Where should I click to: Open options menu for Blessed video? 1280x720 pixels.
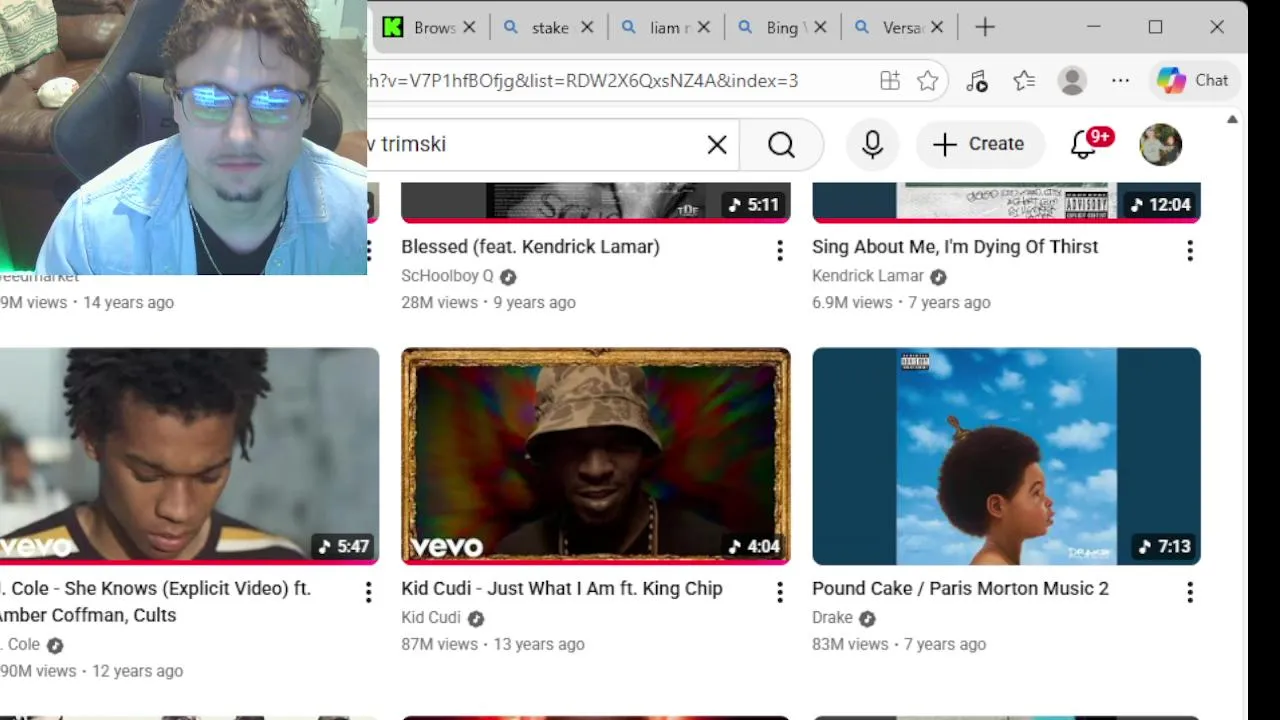click(780, 251)
